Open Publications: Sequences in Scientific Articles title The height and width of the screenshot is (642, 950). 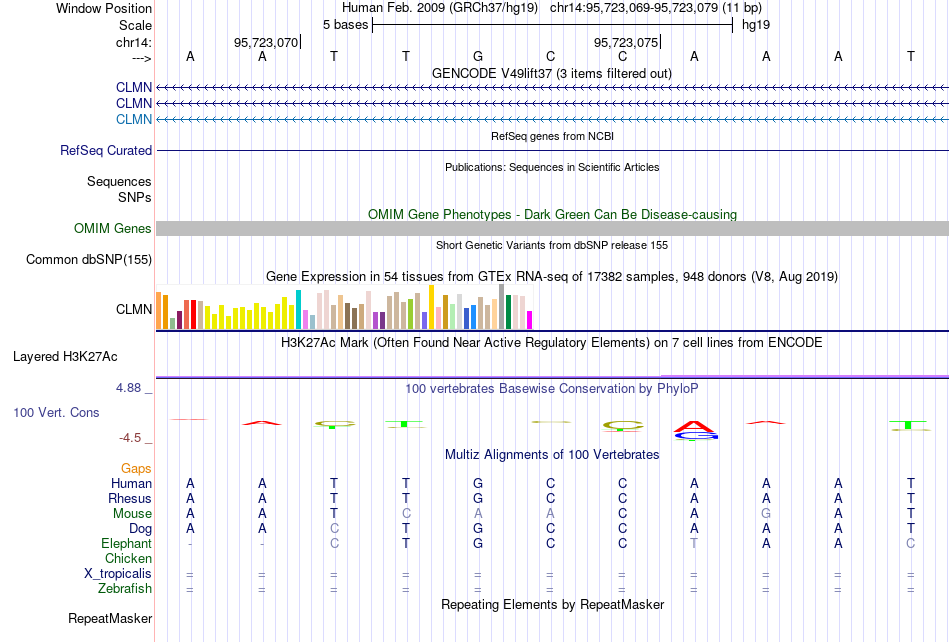coord(552,167)
